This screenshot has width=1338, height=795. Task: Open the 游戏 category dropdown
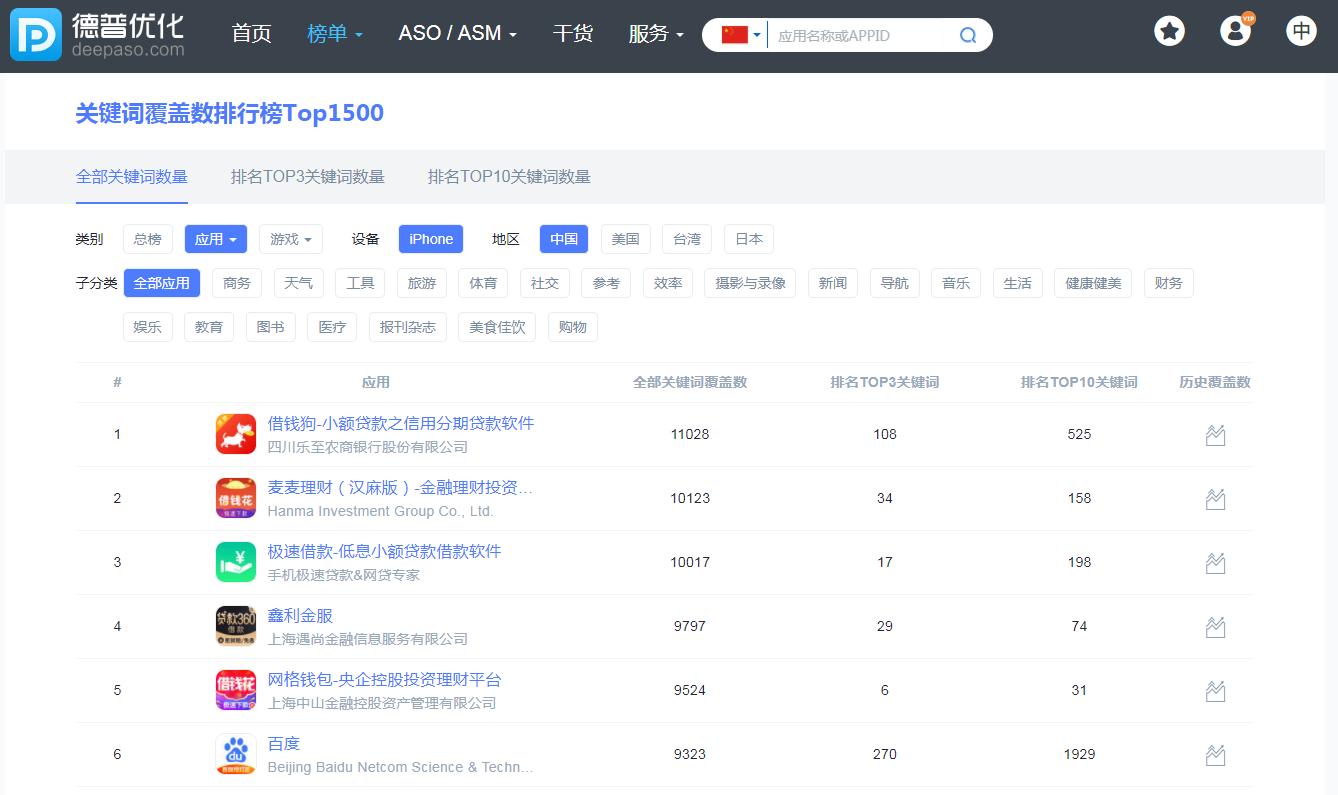tap(291, 239)
